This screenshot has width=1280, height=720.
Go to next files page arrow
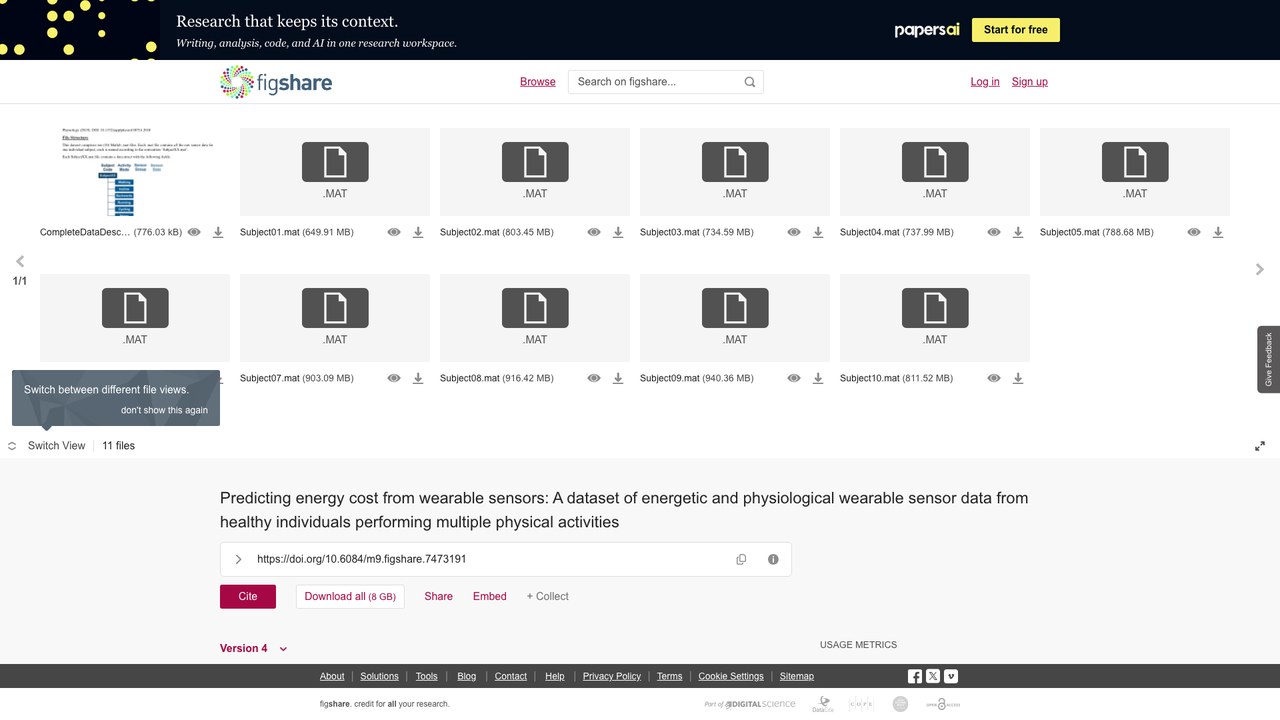pyautogui.click(x=1260, y=269)
